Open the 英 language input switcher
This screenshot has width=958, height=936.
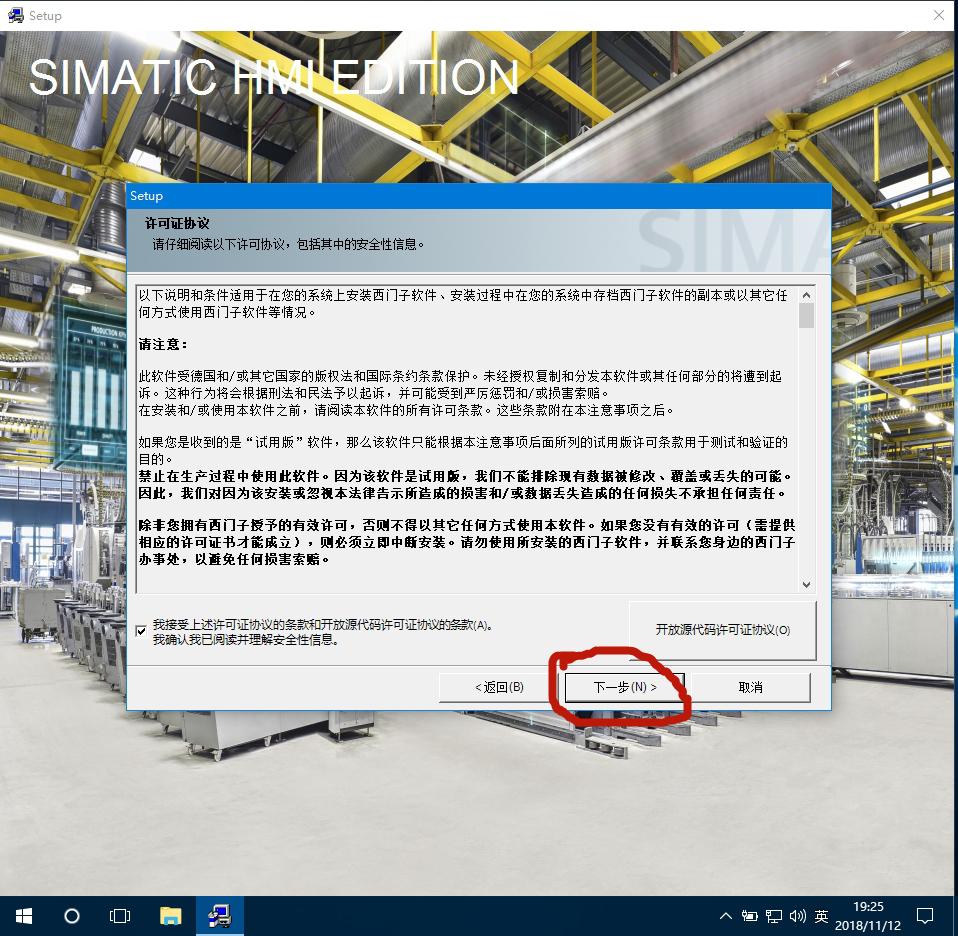tap(820, 915)
